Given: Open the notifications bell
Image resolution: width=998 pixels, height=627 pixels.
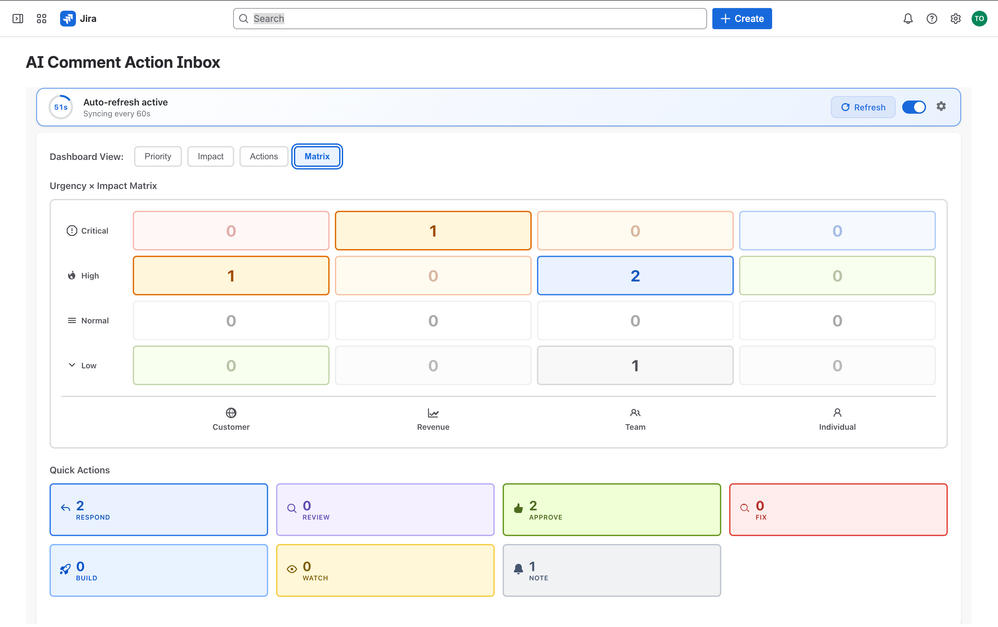Looking at the screenshot, I should pos(908,18).
